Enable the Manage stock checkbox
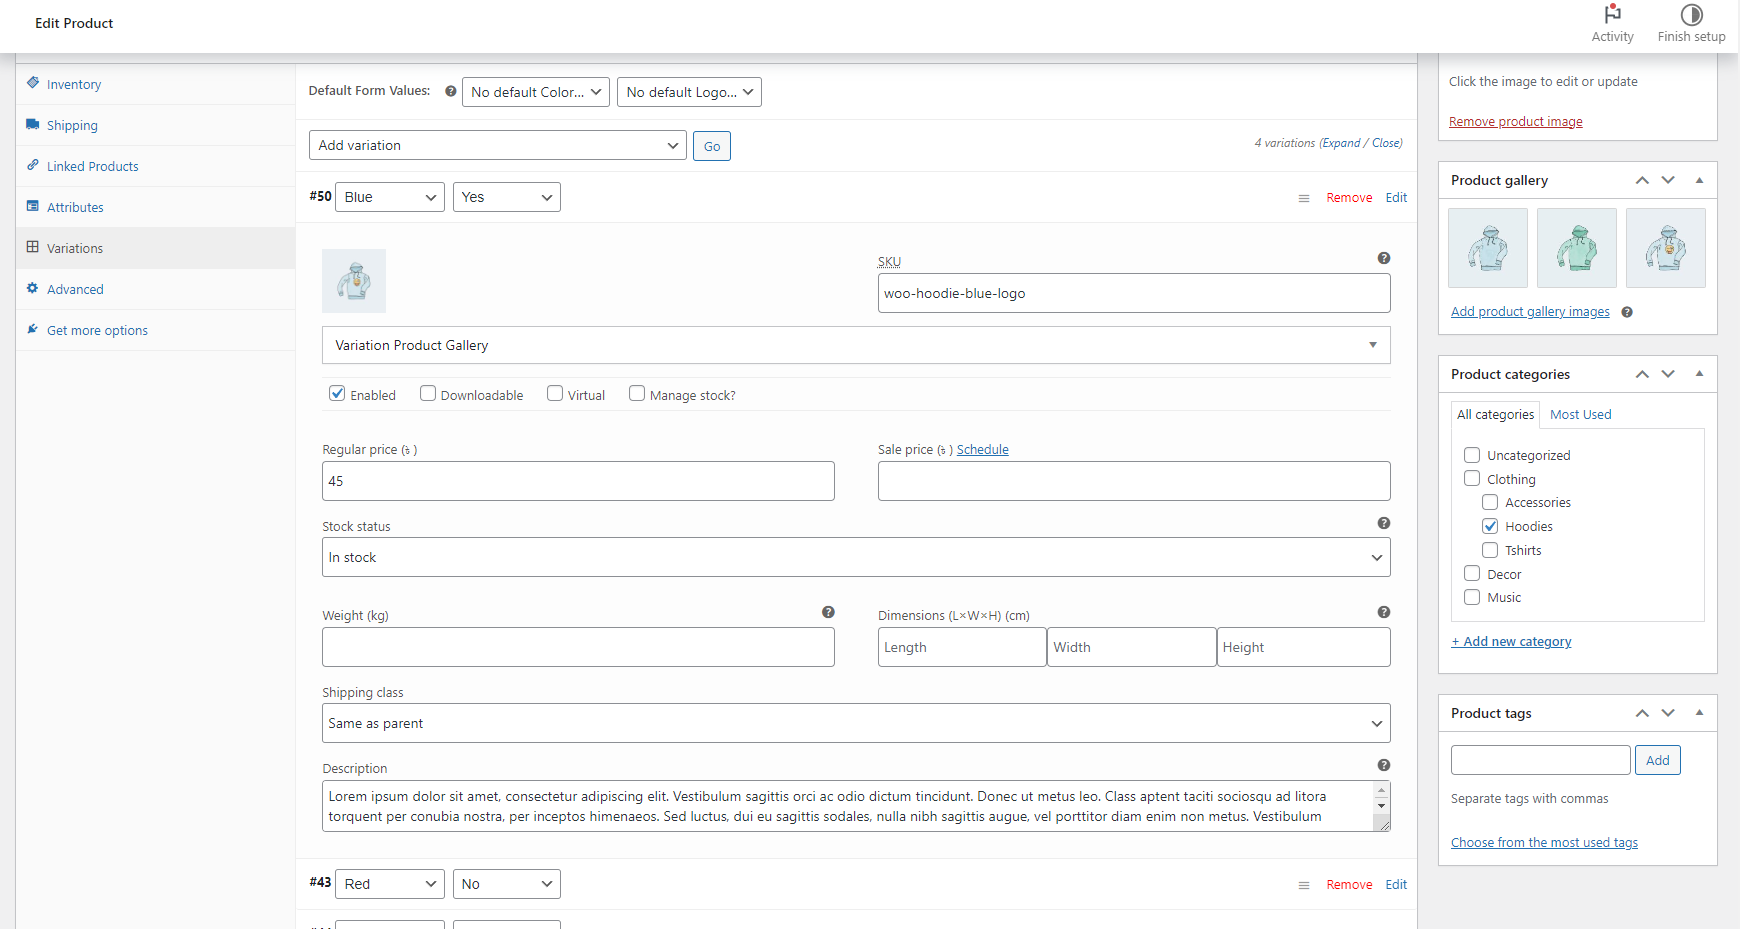This screenshot has width=1740, height=929. [x=637, y=393]
